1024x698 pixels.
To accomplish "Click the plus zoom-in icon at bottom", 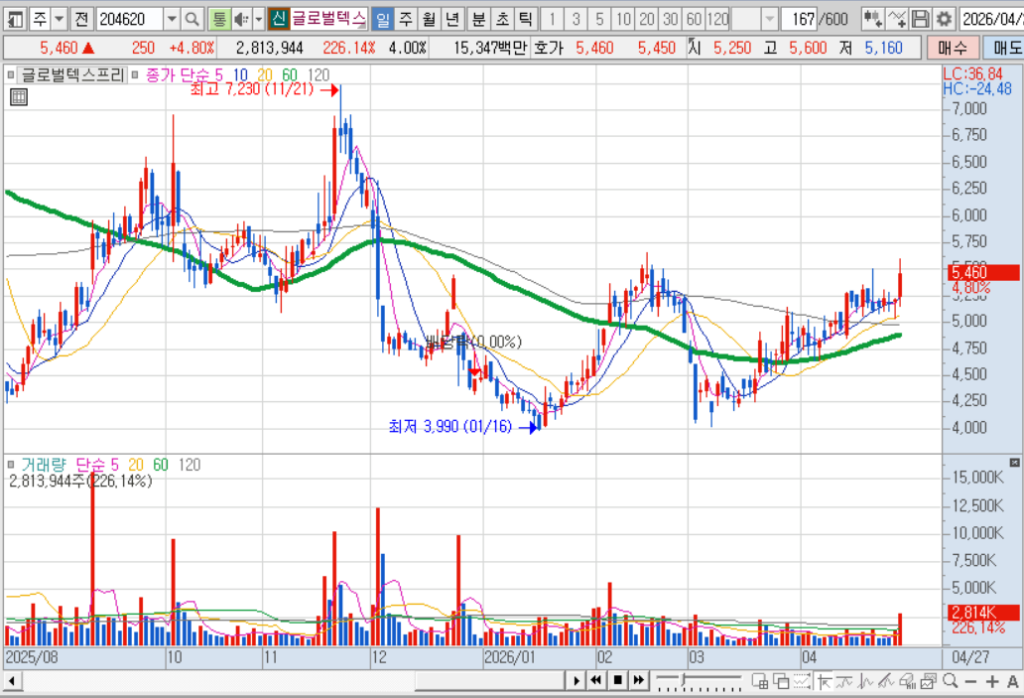I will coord(993,682).
